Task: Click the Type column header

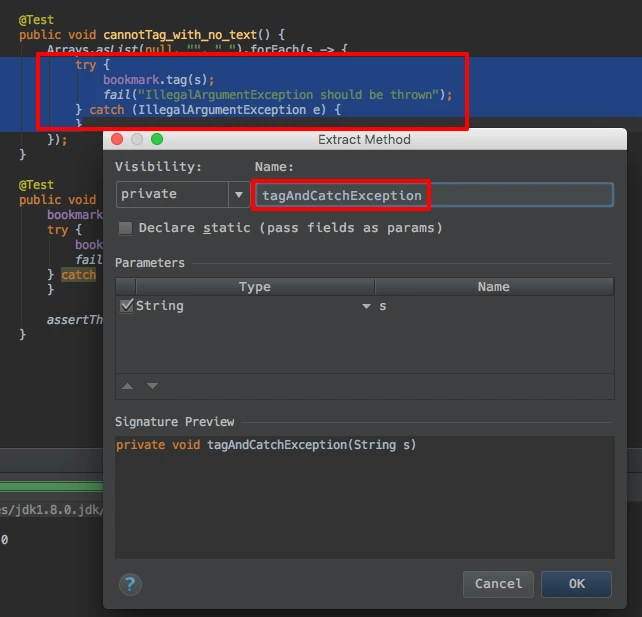Action: click(255, 287)
